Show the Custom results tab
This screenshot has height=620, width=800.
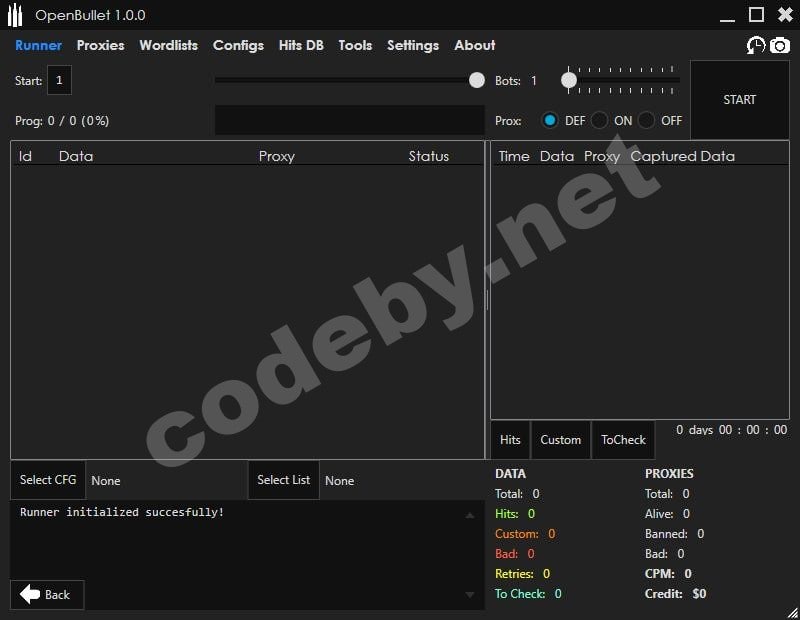click(561, 439)
